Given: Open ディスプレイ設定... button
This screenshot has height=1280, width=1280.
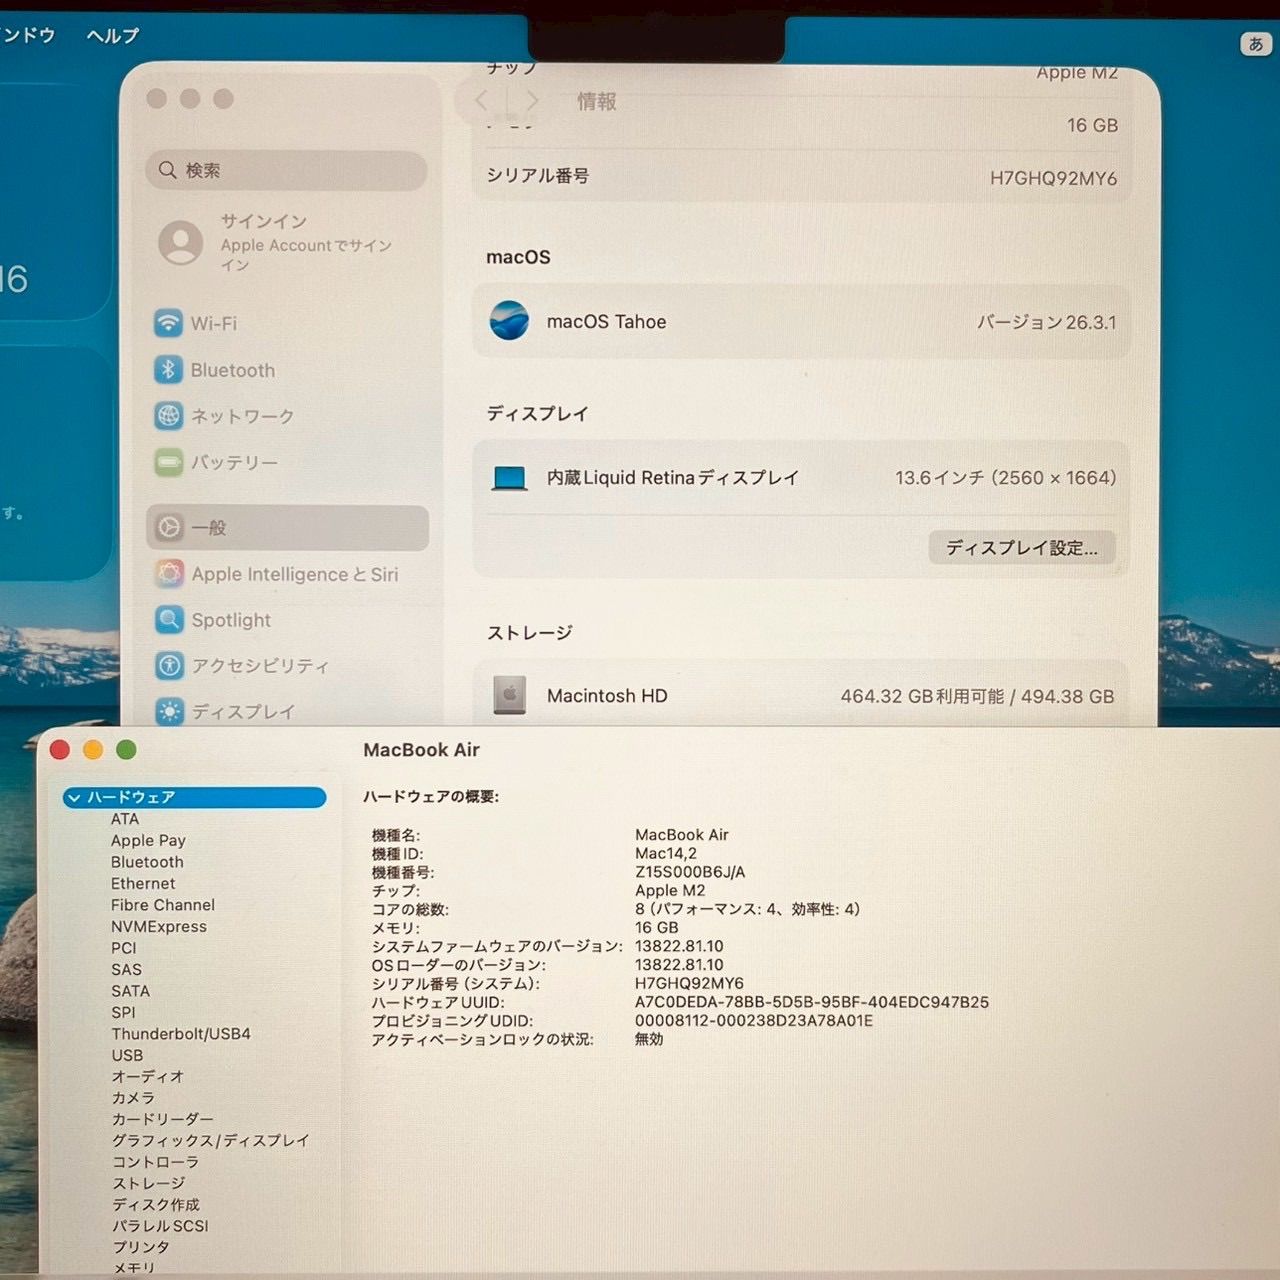Looking at the screenshot, I should (1021, 547).
